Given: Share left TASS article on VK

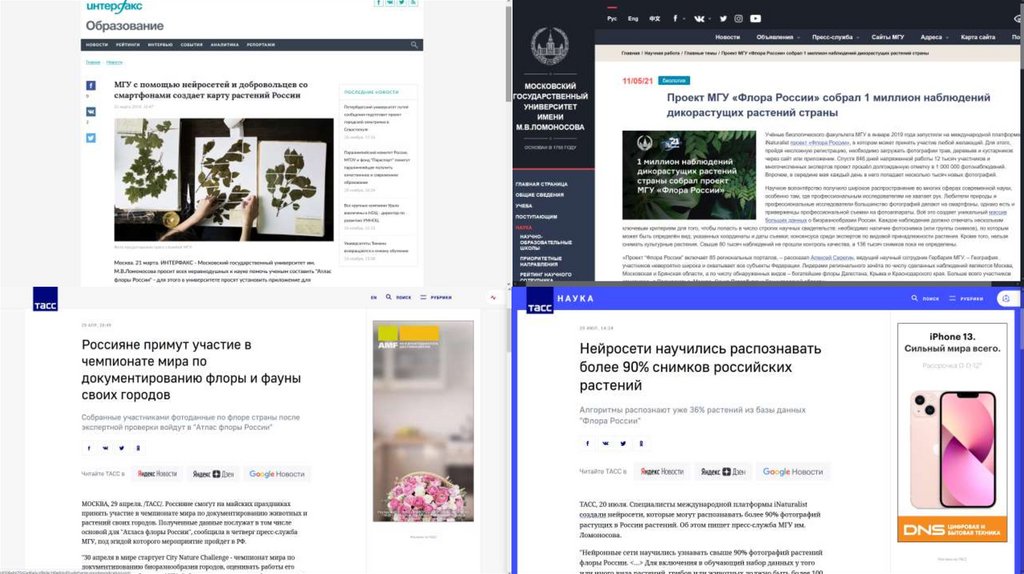Looking at the screenshot, I should tap(105, 448).
